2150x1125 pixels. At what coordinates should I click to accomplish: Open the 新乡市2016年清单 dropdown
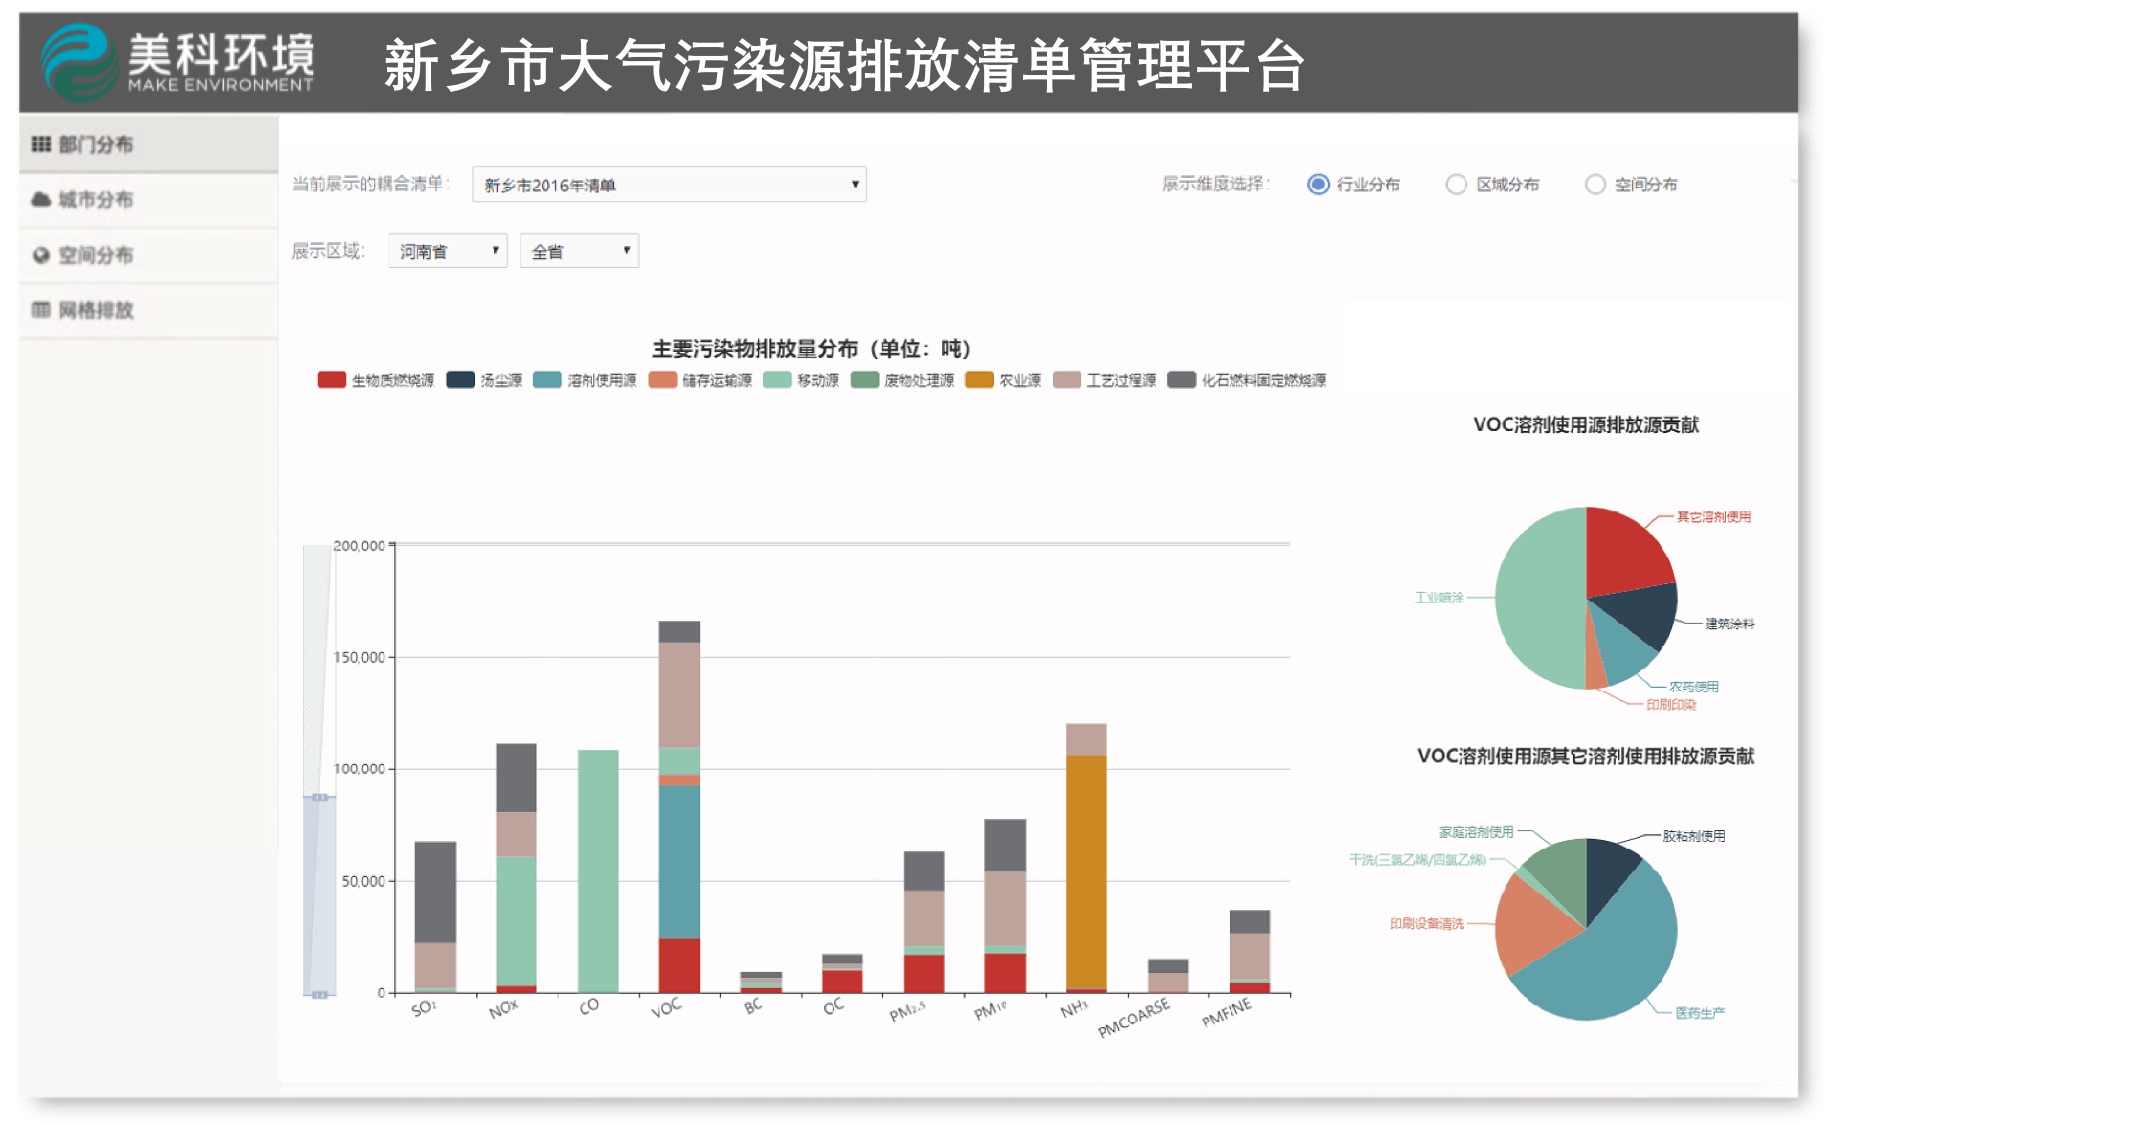click(x=669, y=184)
